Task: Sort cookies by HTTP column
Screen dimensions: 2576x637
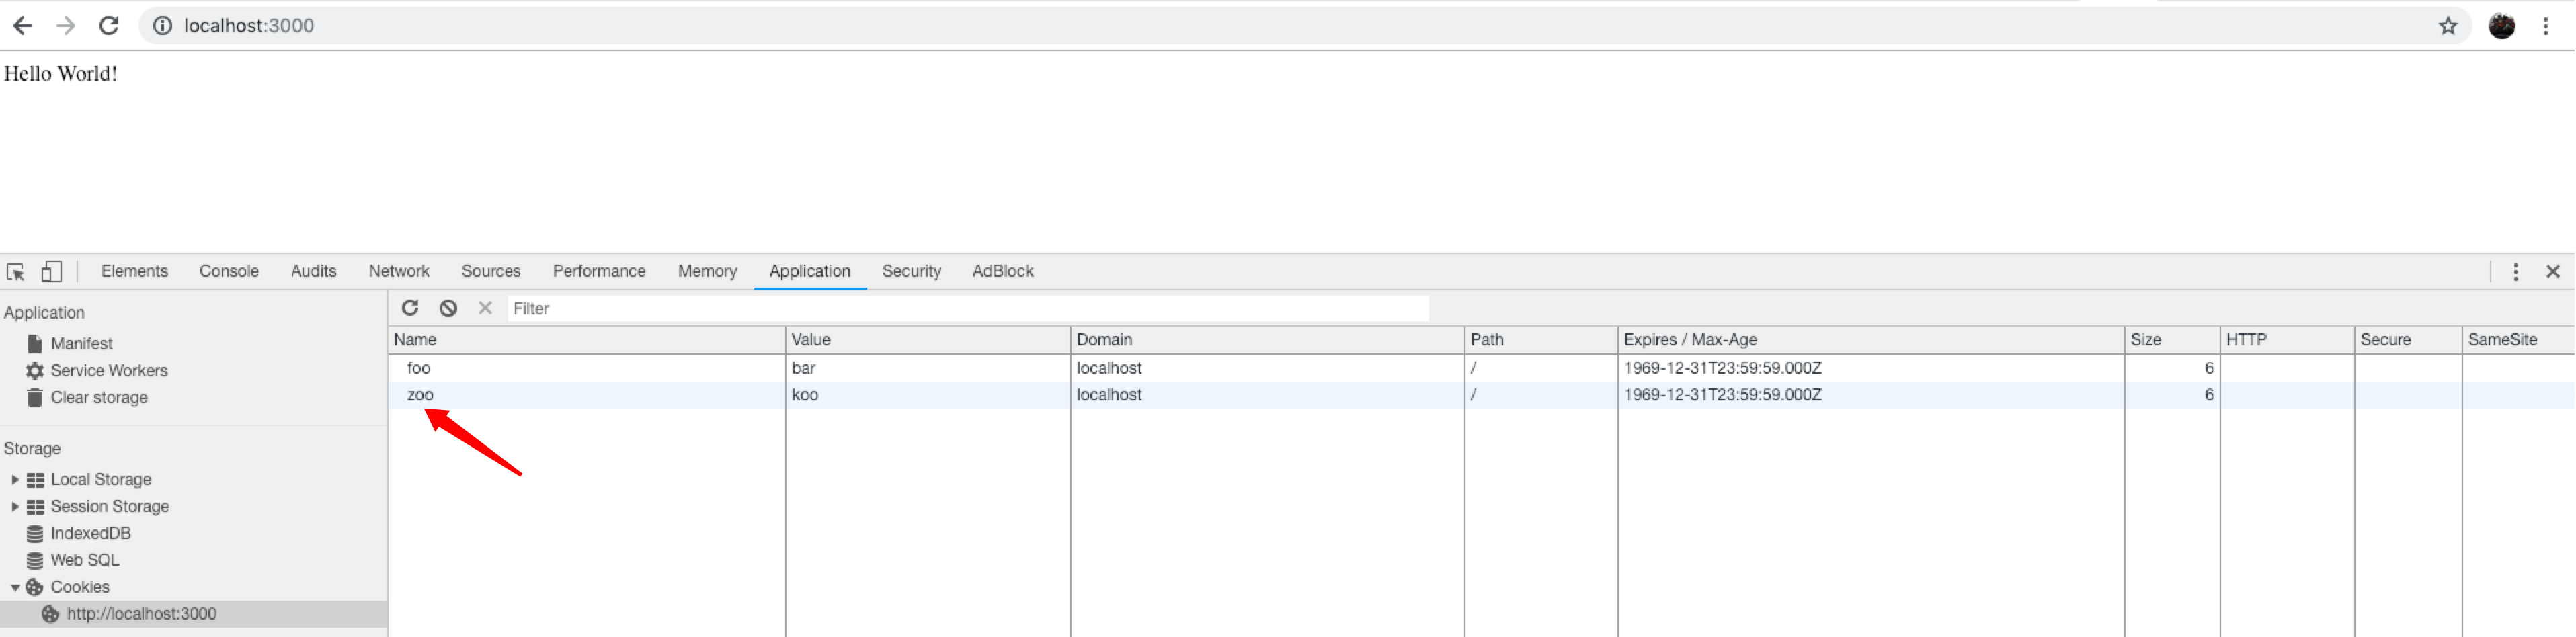Action: click(2287, 340)
